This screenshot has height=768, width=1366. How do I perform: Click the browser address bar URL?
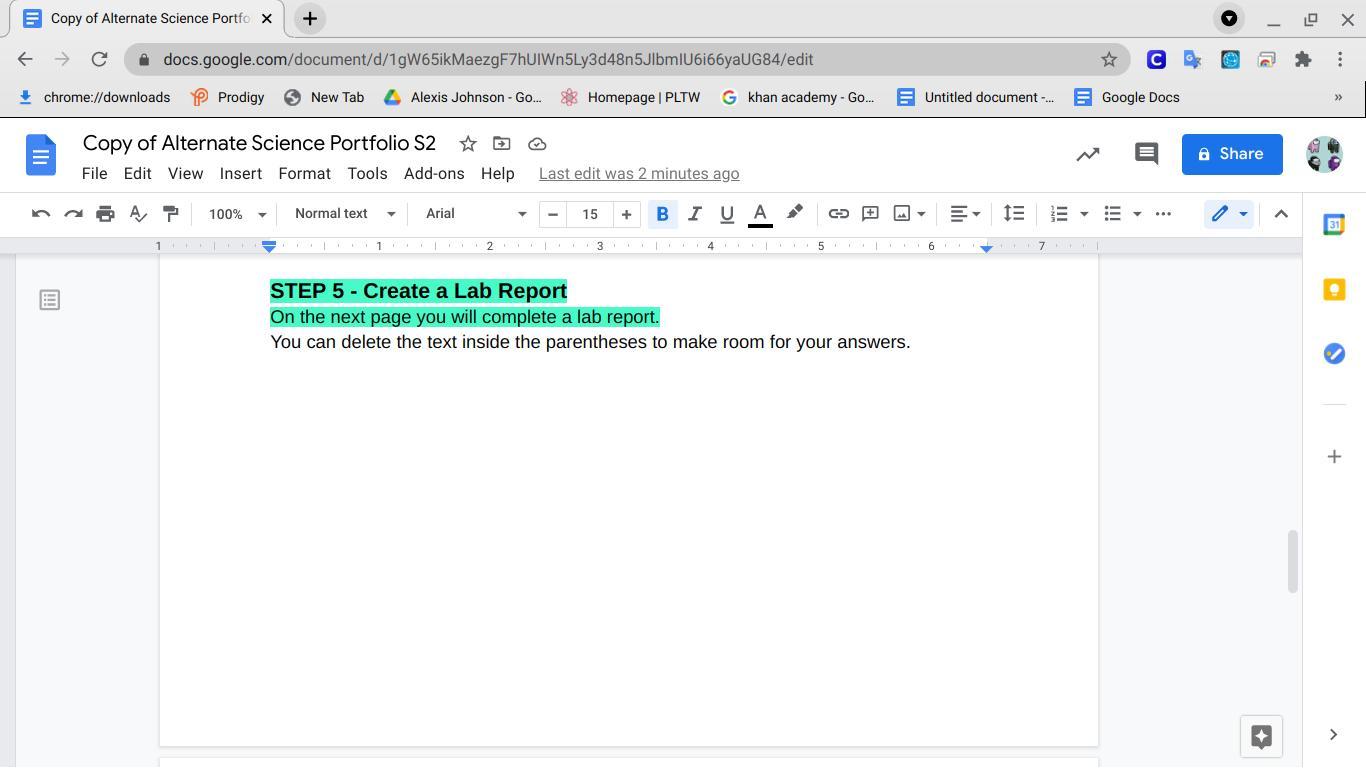tap(488, 60)
